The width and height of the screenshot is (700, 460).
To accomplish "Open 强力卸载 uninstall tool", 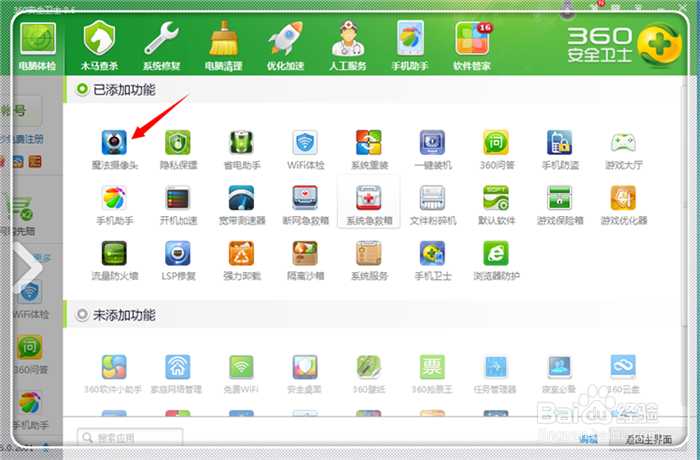I will pos(242,260).
